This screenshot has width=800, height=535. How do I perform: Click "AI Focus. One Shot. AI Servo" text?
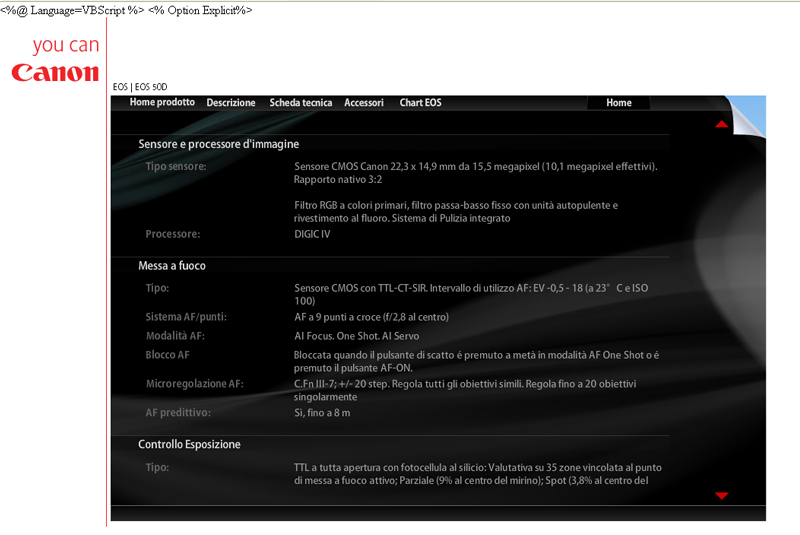357,336
